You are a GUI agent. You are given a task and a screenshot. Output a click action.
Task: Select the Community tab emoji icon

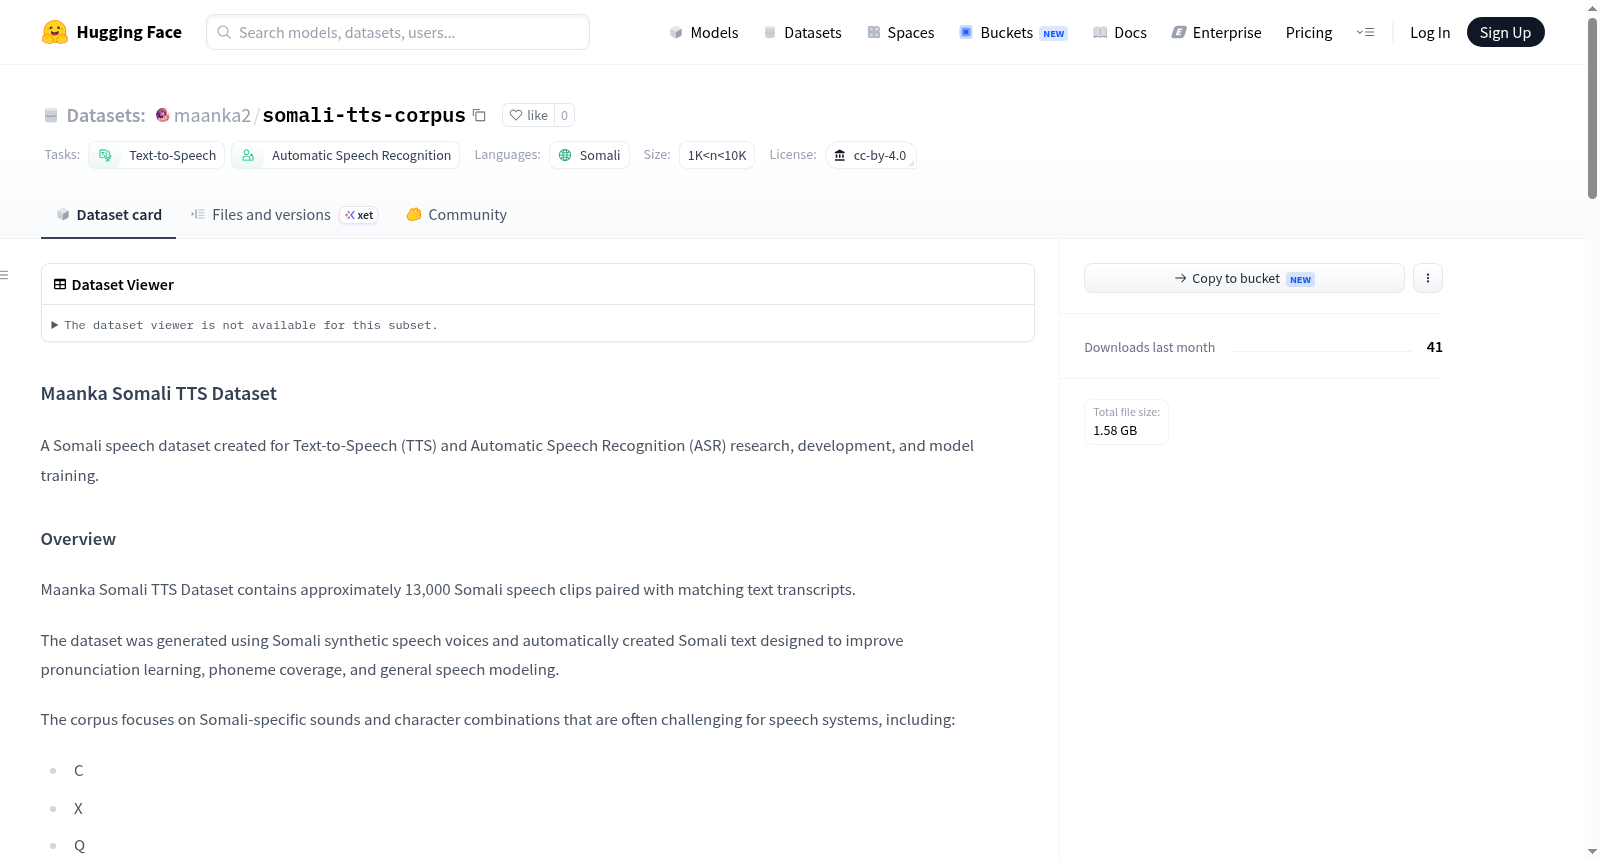[414, 214]
